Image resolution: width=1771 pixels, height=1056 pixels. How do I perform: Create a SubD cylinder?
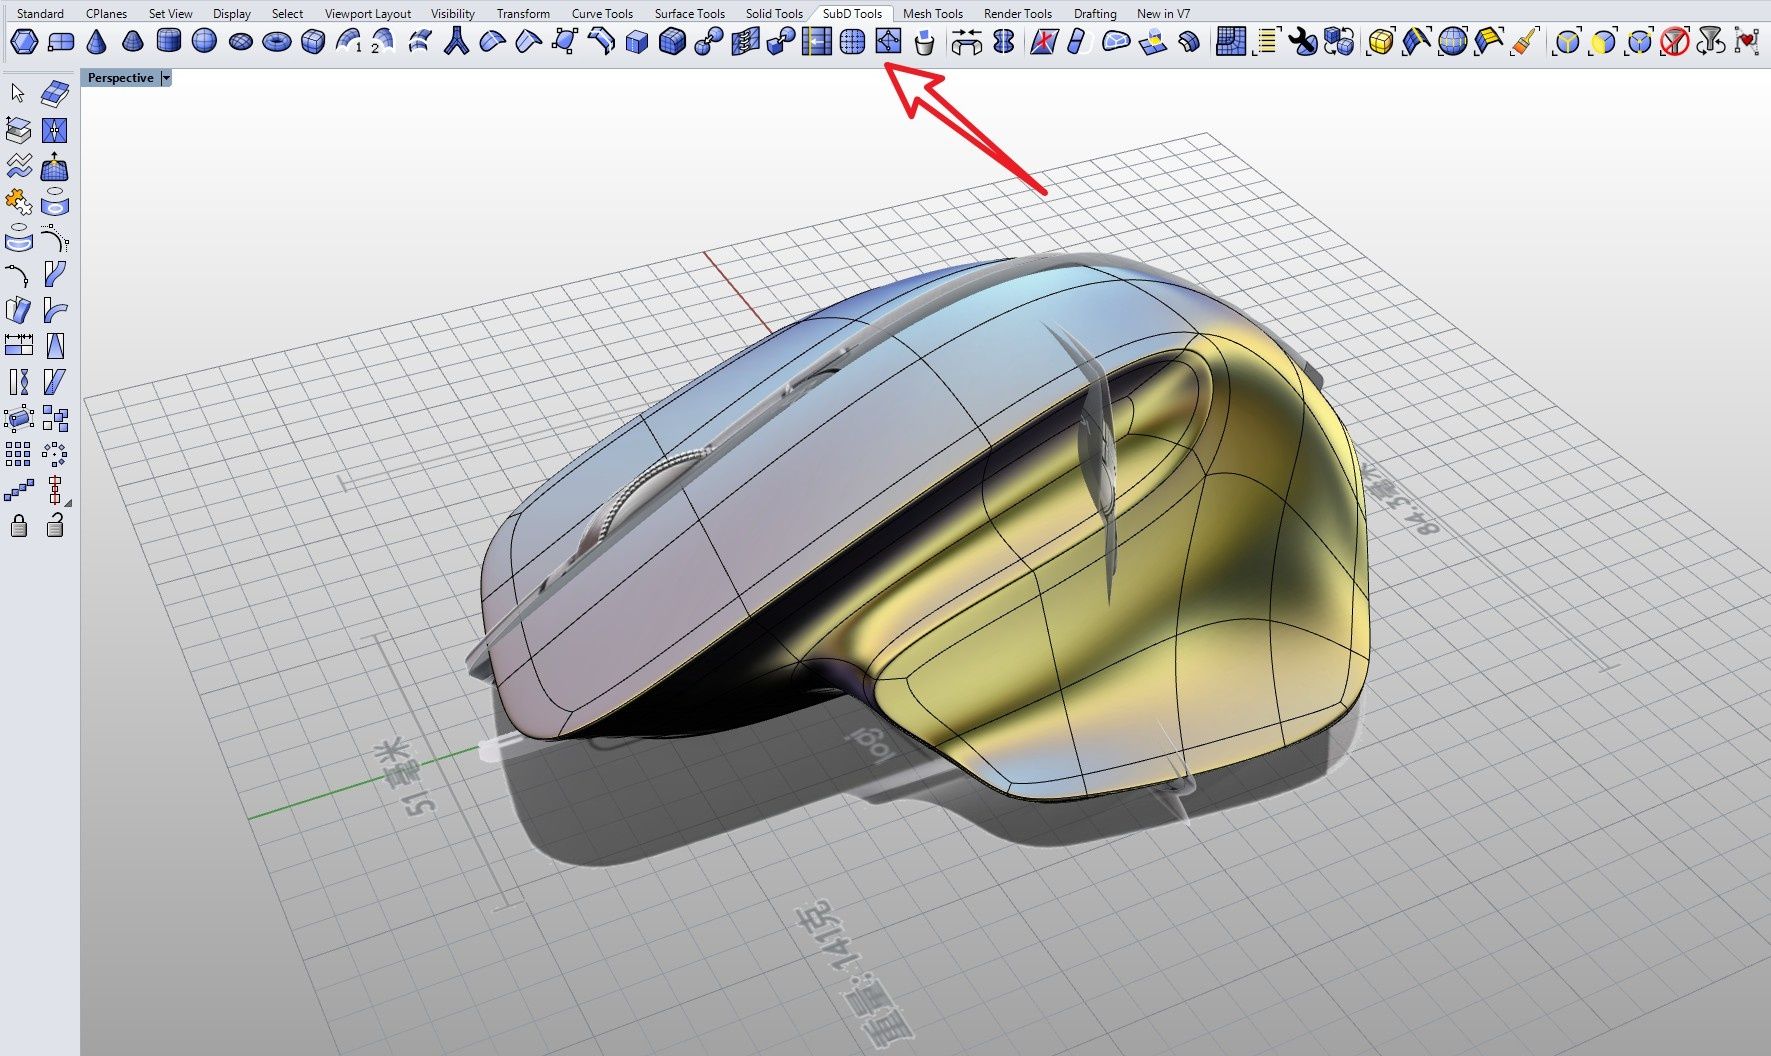[168, 41]
